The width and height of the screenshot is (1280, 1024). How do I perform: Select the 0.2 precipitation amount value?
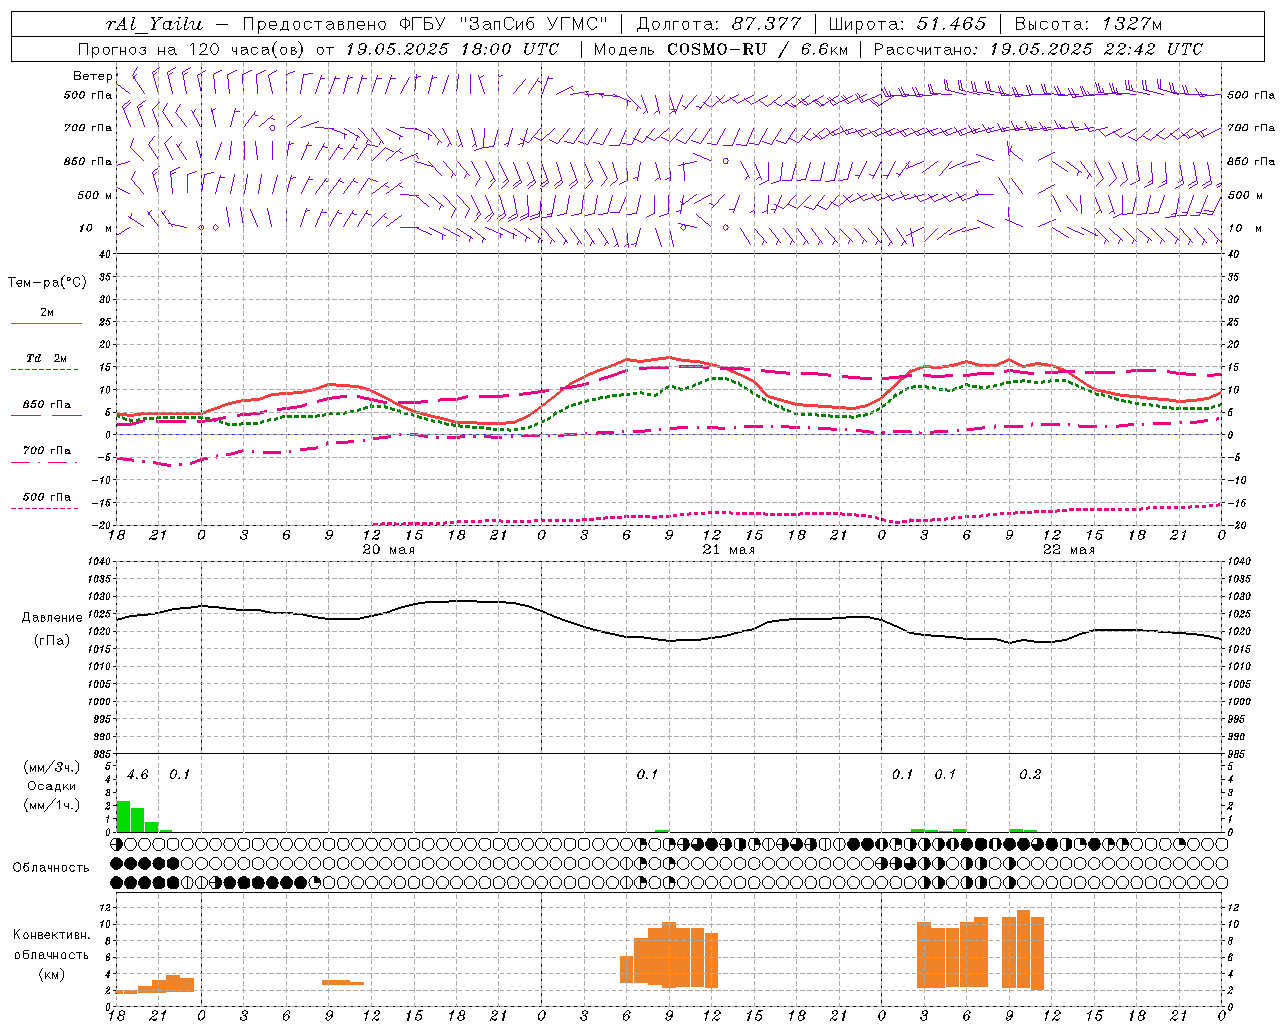point(1030,775)
